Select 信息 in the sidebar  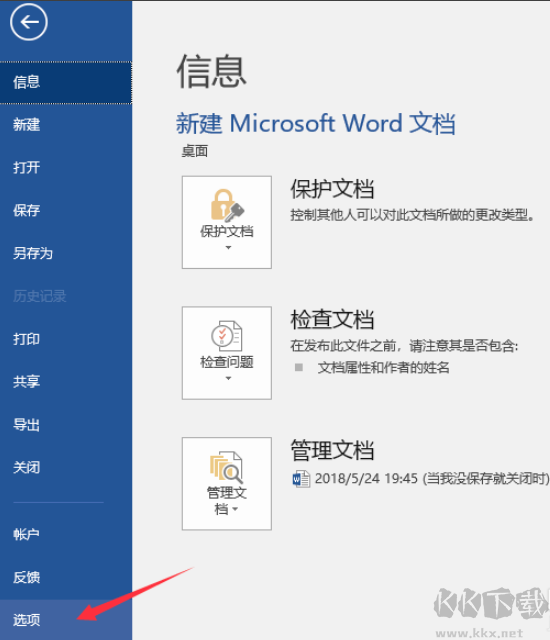pos(66,82)
